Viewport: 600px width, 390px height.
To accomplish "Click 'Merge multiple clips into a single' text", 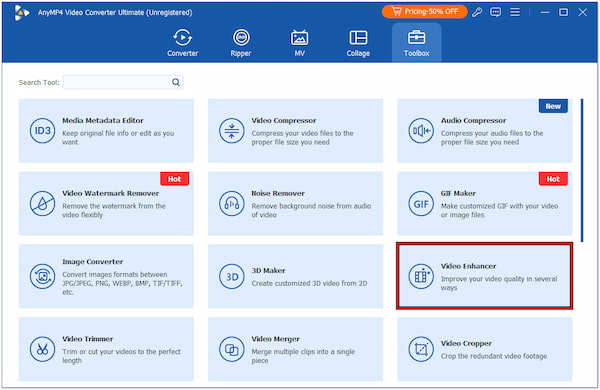I will coord(303,356).
